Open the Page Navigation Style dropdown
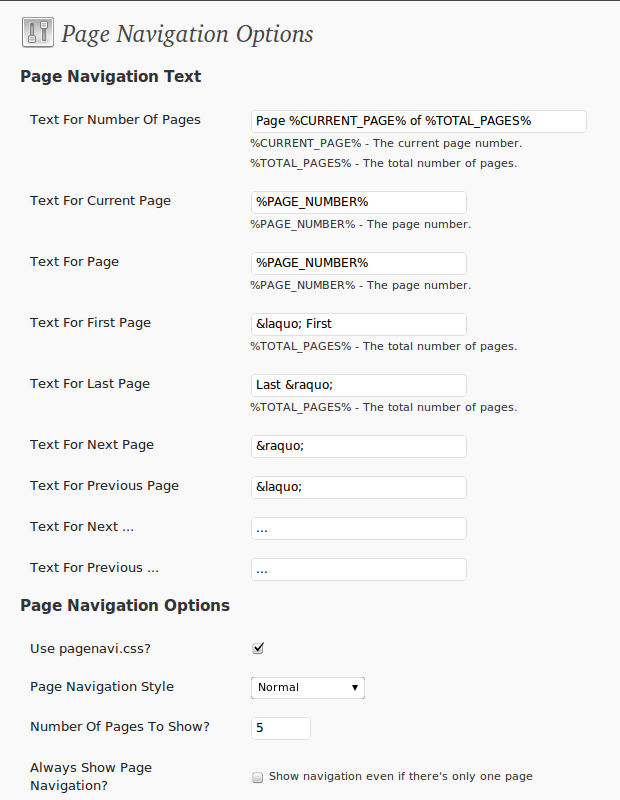Screen dimensions: 620x800 pos(307,687)
